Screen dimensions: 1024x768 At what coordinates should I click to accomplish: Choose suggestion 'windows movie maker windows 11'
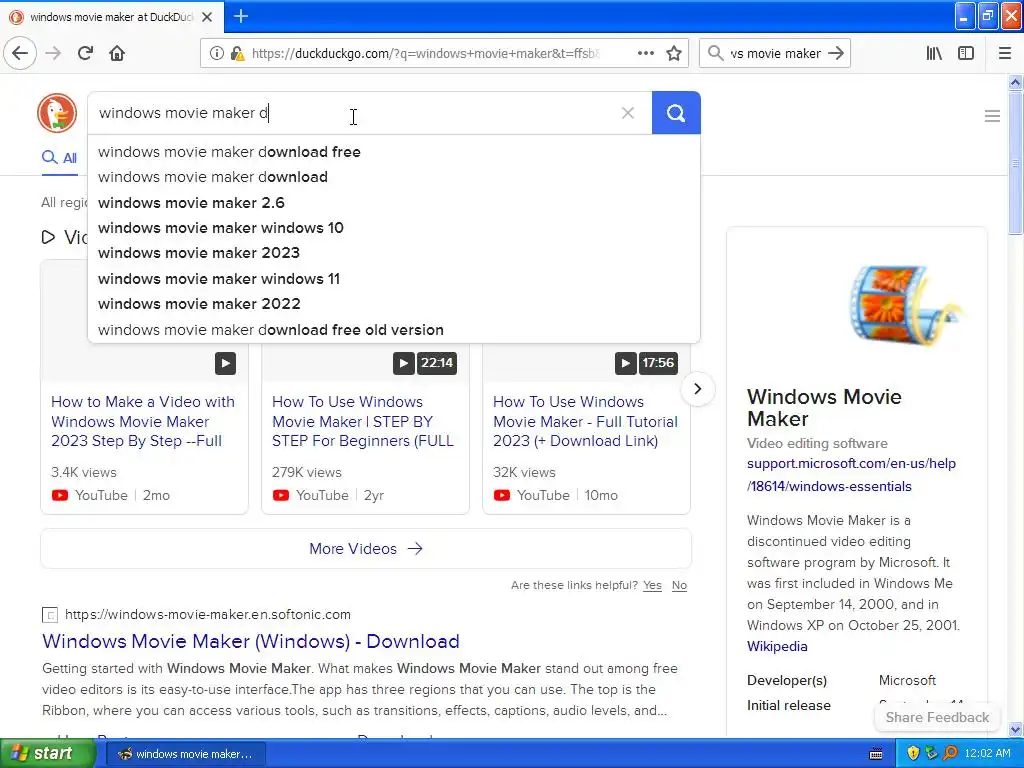coord(394,279)
